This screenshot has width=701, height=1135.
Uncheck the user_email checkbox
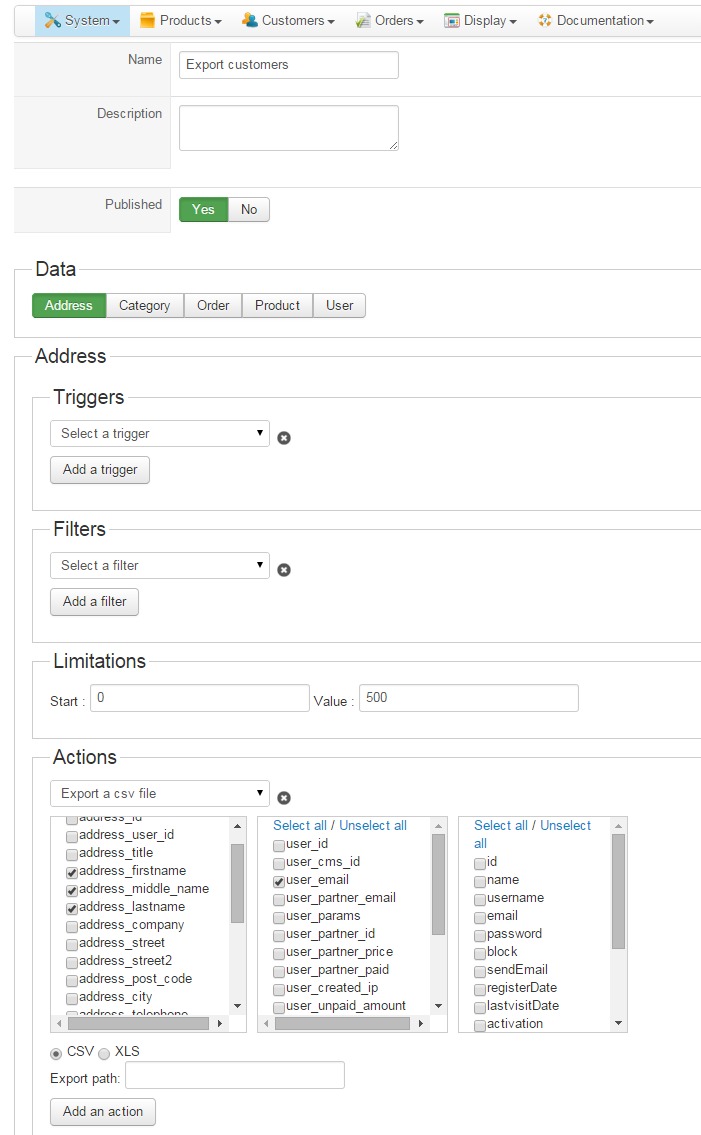(x=279, y=882)
